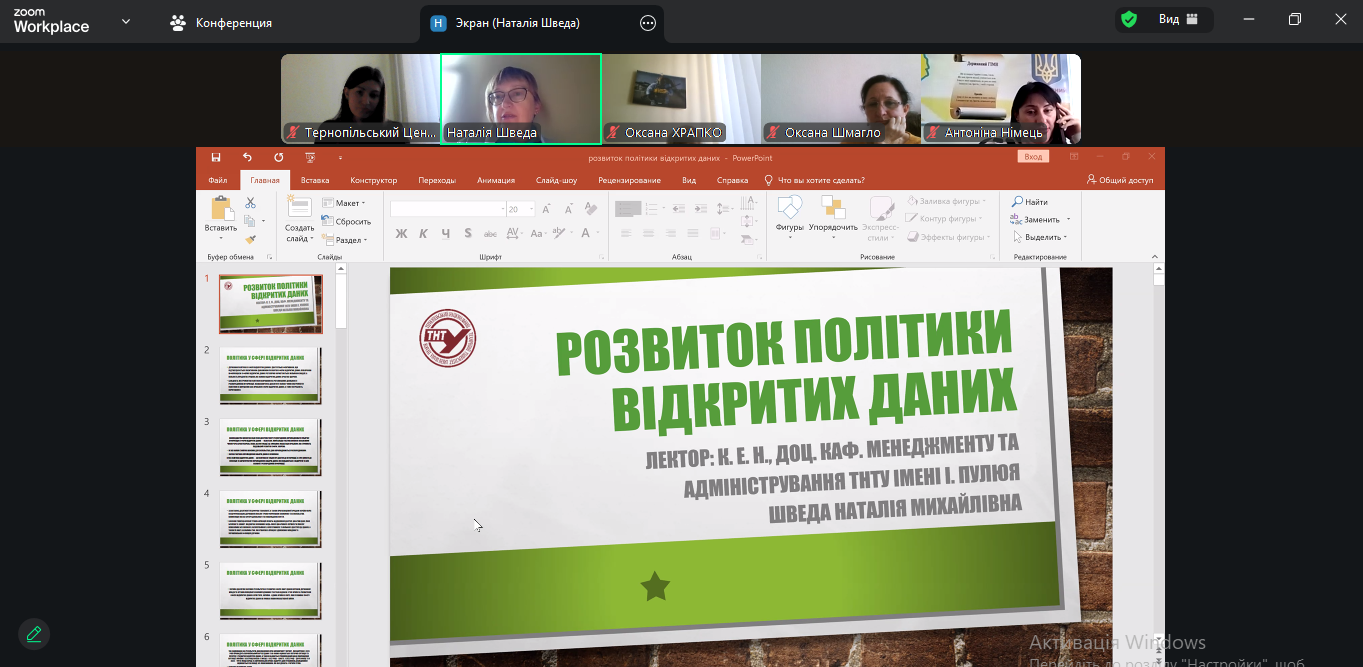Open the screen share more options ellipsis
This screenshot has height=667, width=1363.
tap(648, 23)
